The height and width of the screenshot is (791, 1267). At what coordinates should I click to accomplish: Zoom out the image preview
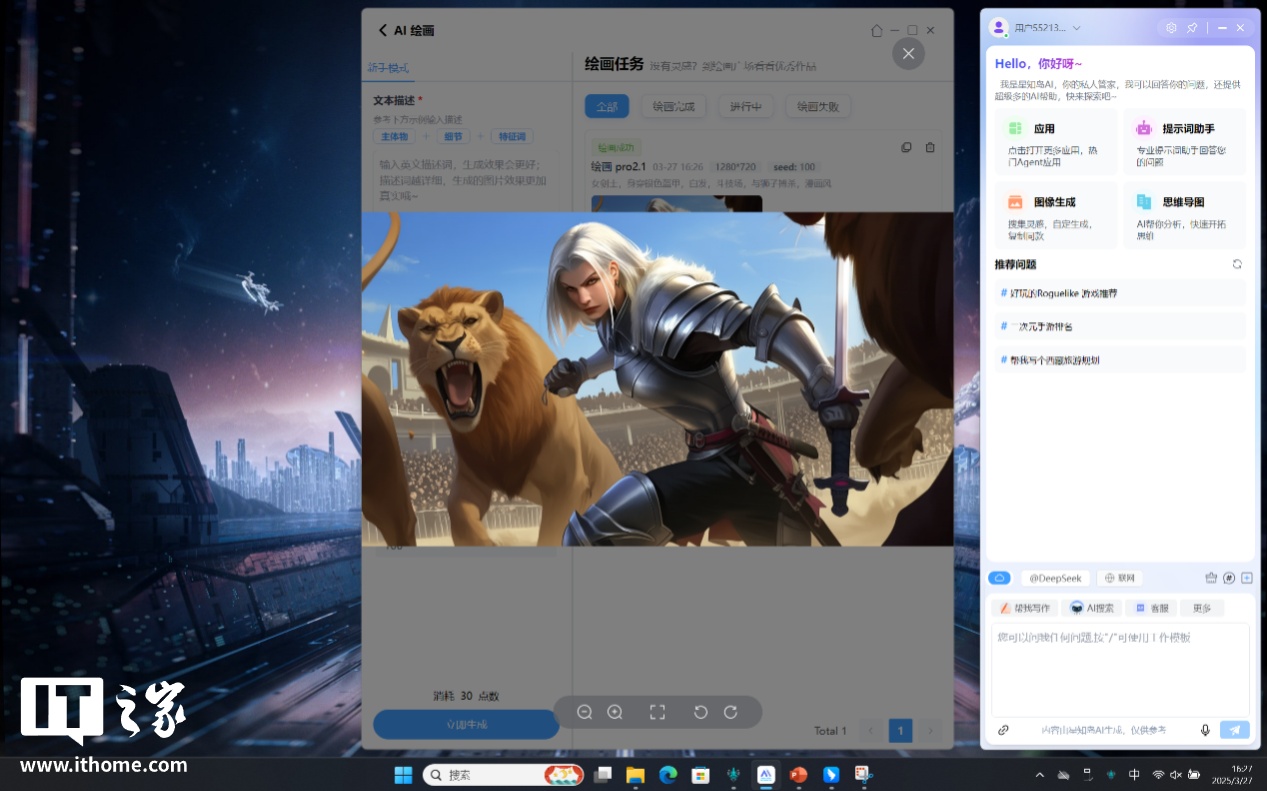coord(585,712)
